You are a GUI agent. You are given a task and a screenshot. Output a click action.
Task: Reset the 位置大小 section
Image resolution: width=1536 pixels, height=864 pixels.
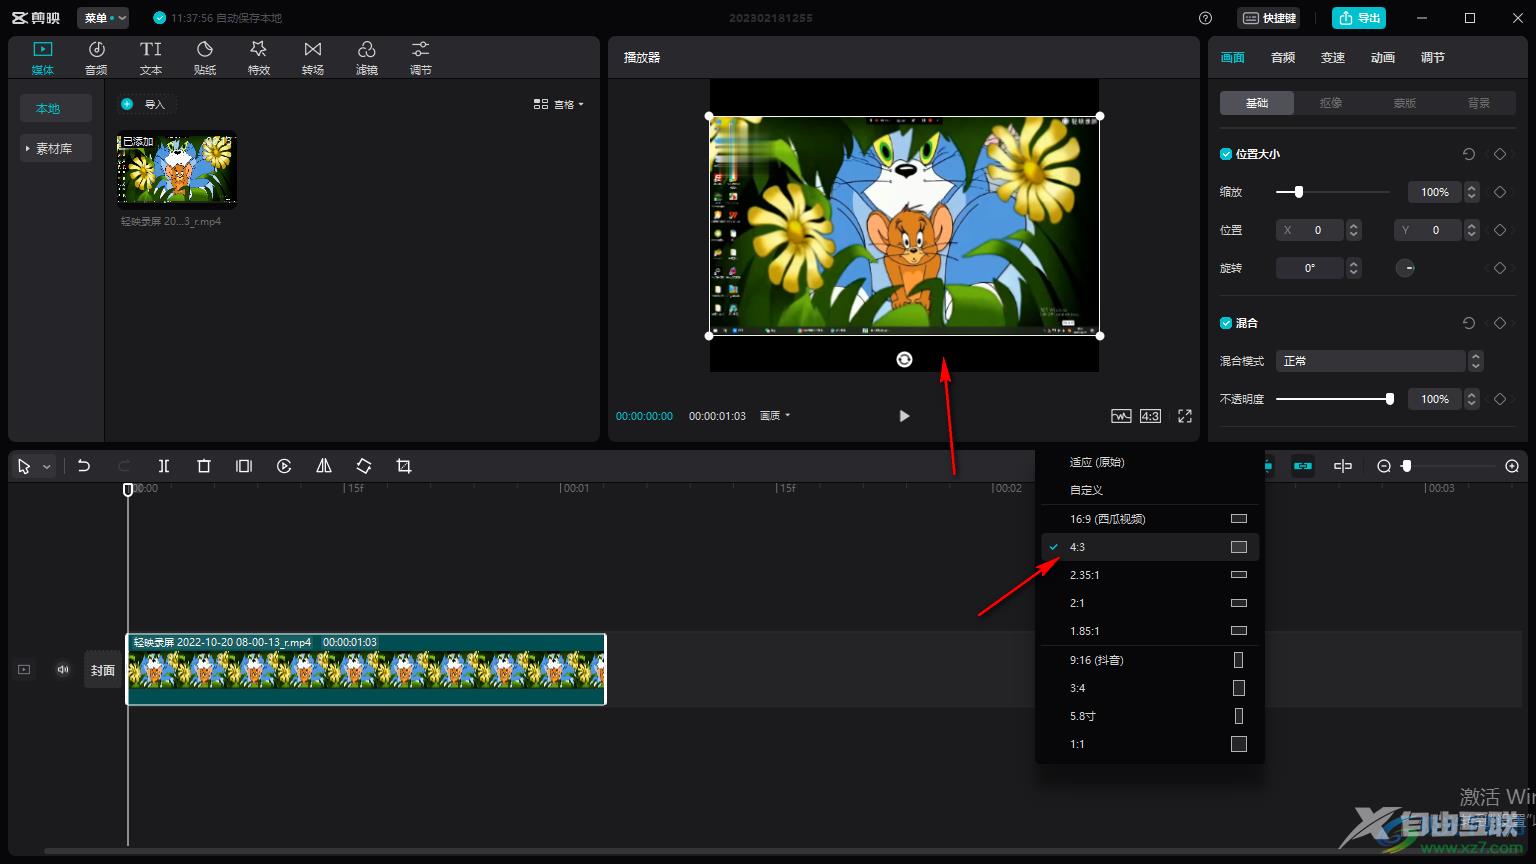[1469, 154]
